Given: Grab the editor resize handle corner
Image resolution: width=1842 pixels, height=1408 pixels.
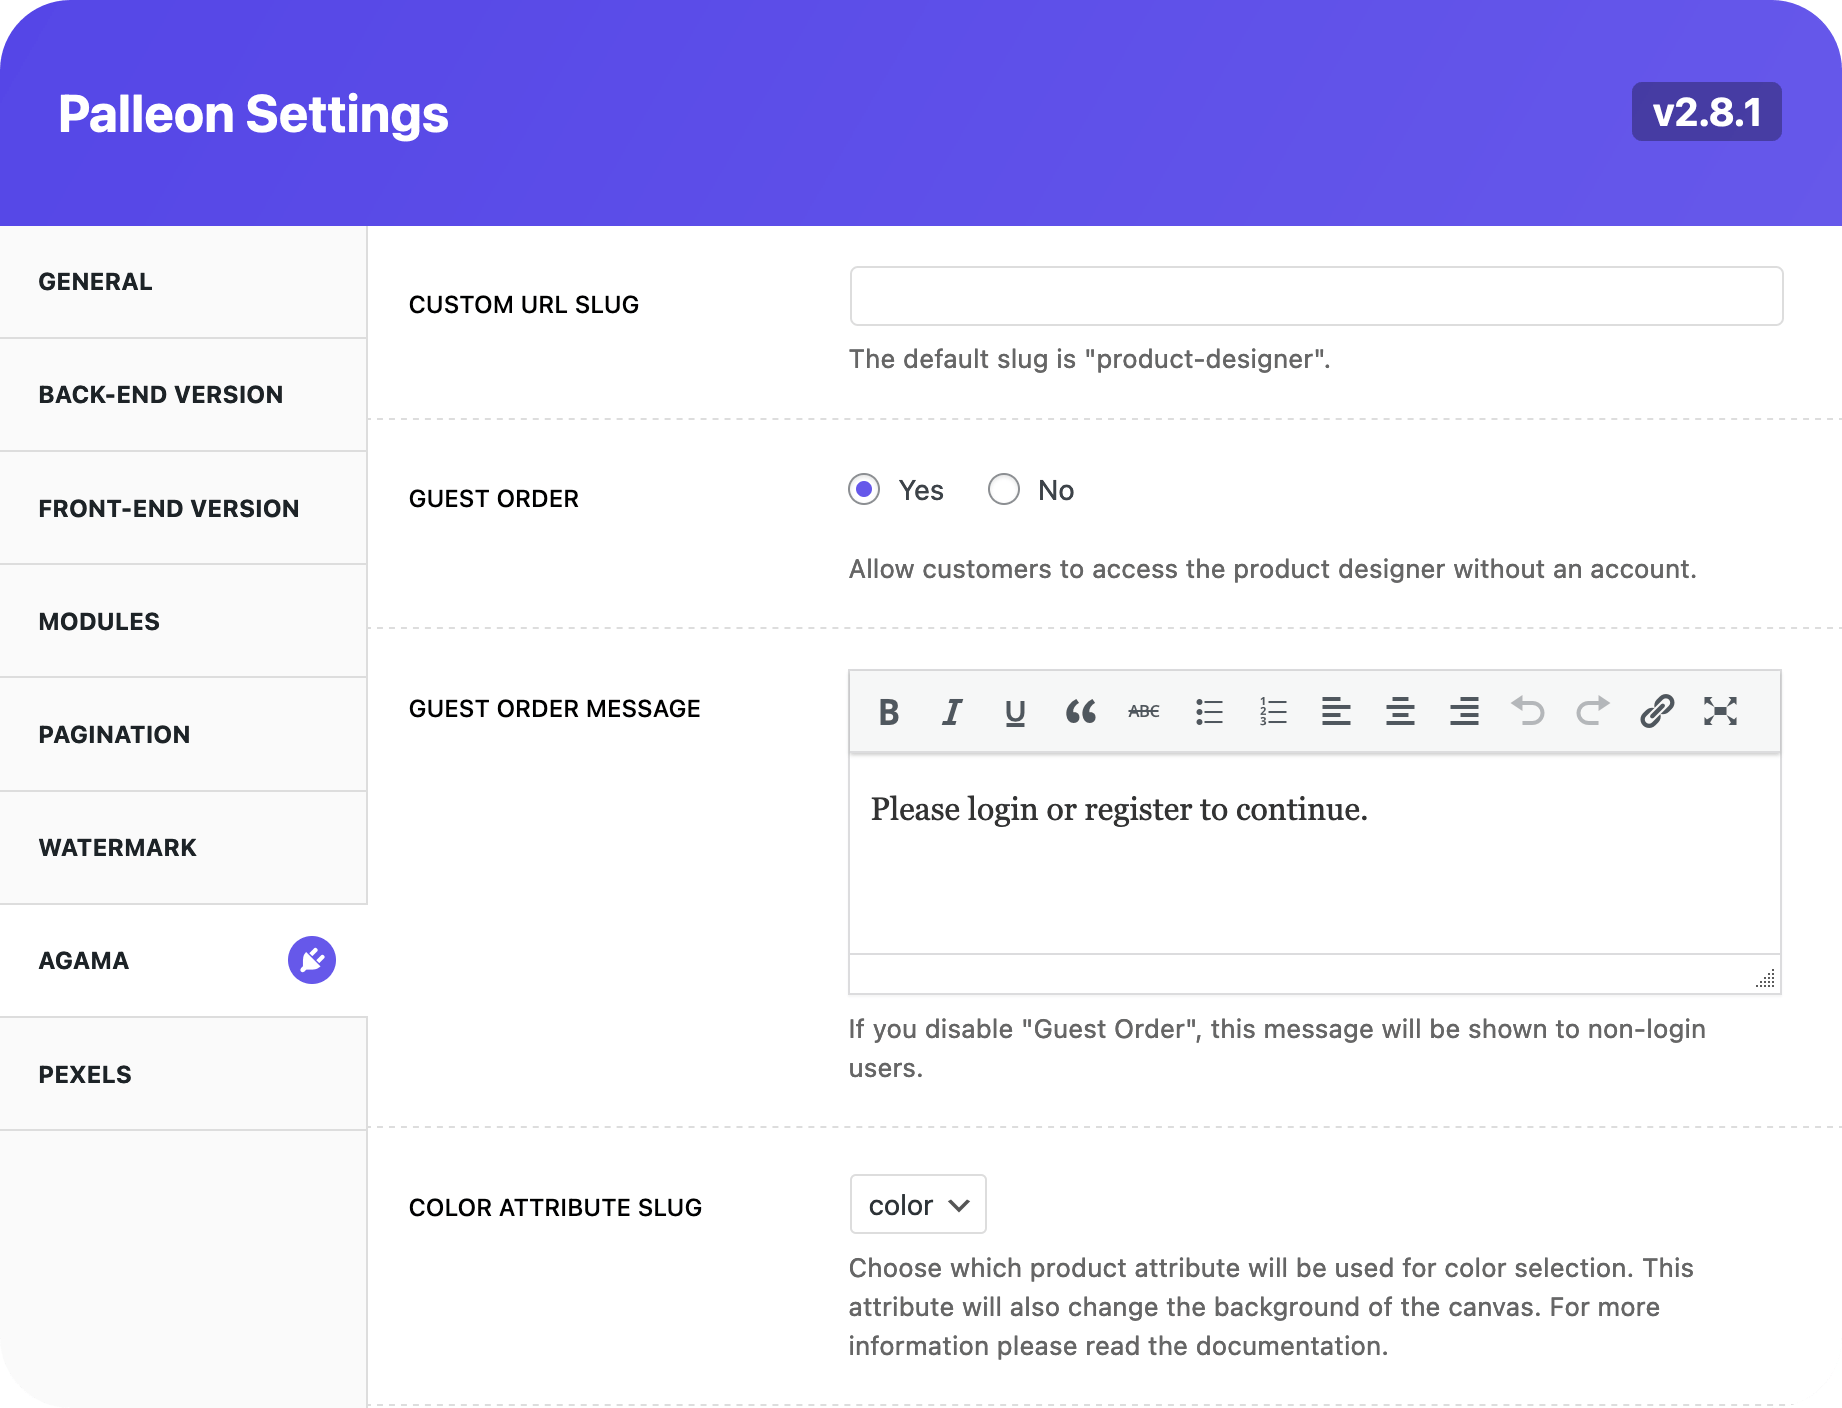Looking at the screenshot, I should tap(1766, 978).
